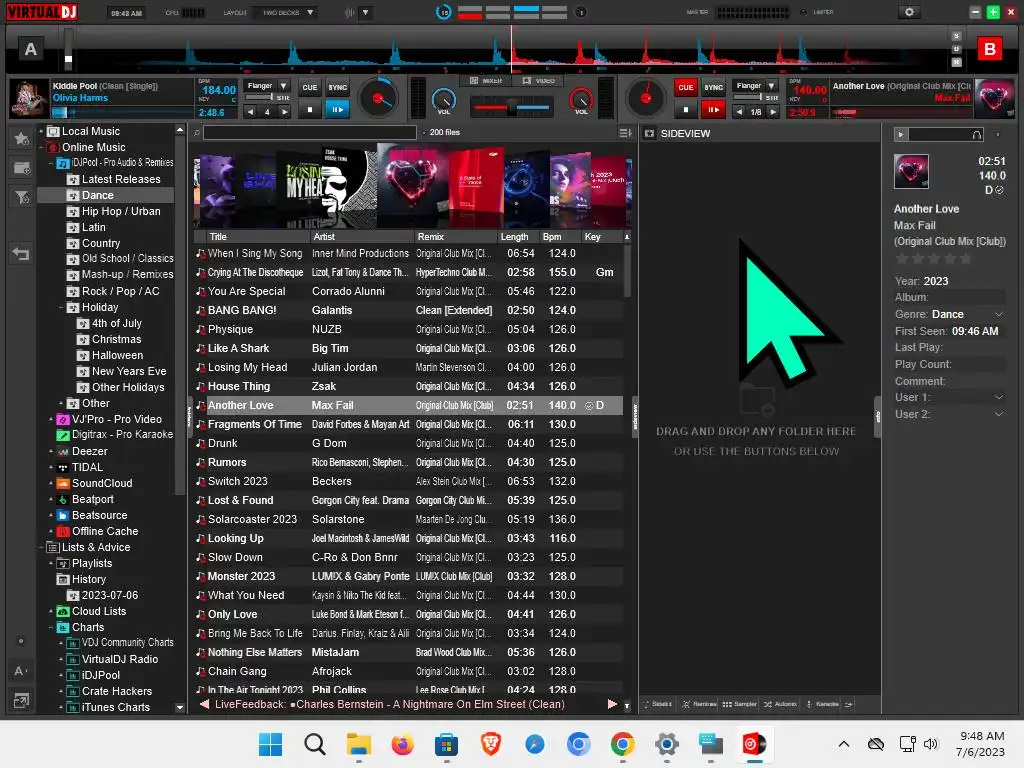Open the Automix tab in sideview
1024x768 pixels.
coord(780,704)
